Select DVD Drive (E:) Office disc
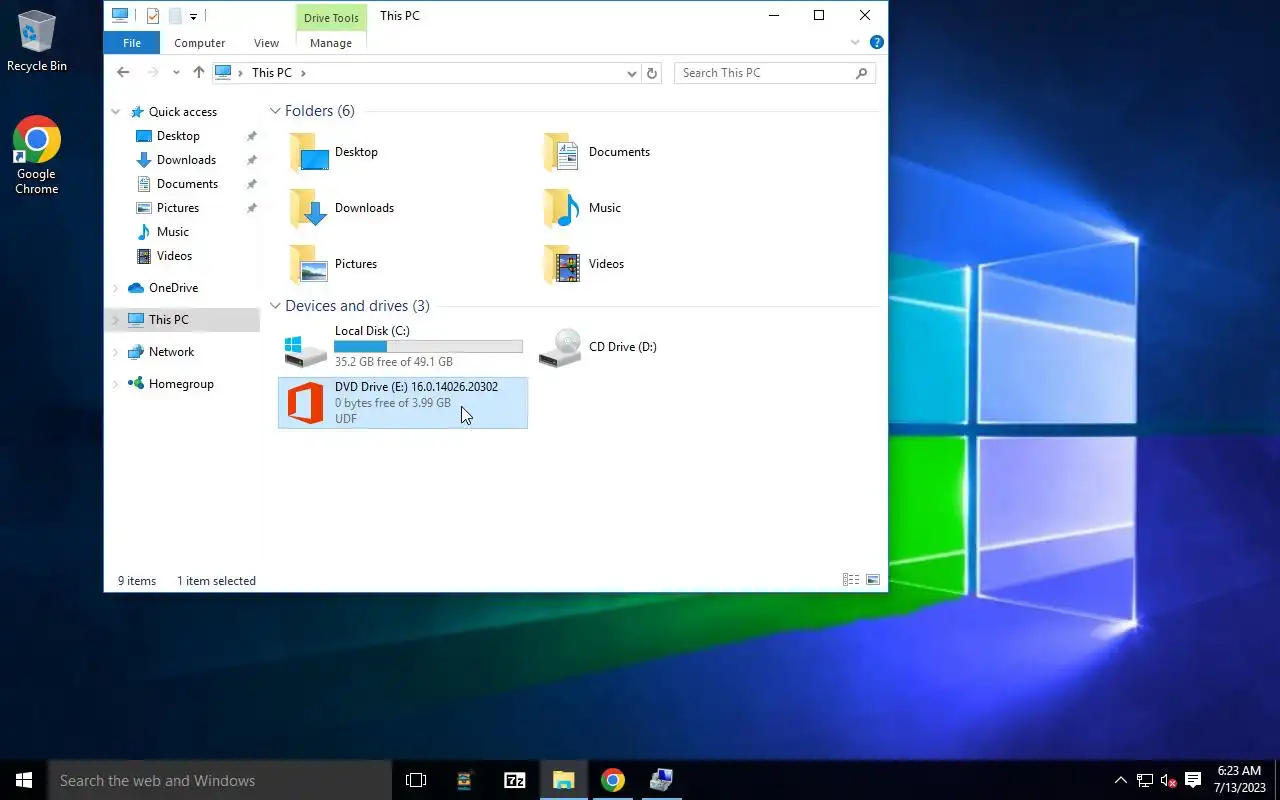Image resolution: width=1280 pixels, height=800 pixels. point(403,403)
